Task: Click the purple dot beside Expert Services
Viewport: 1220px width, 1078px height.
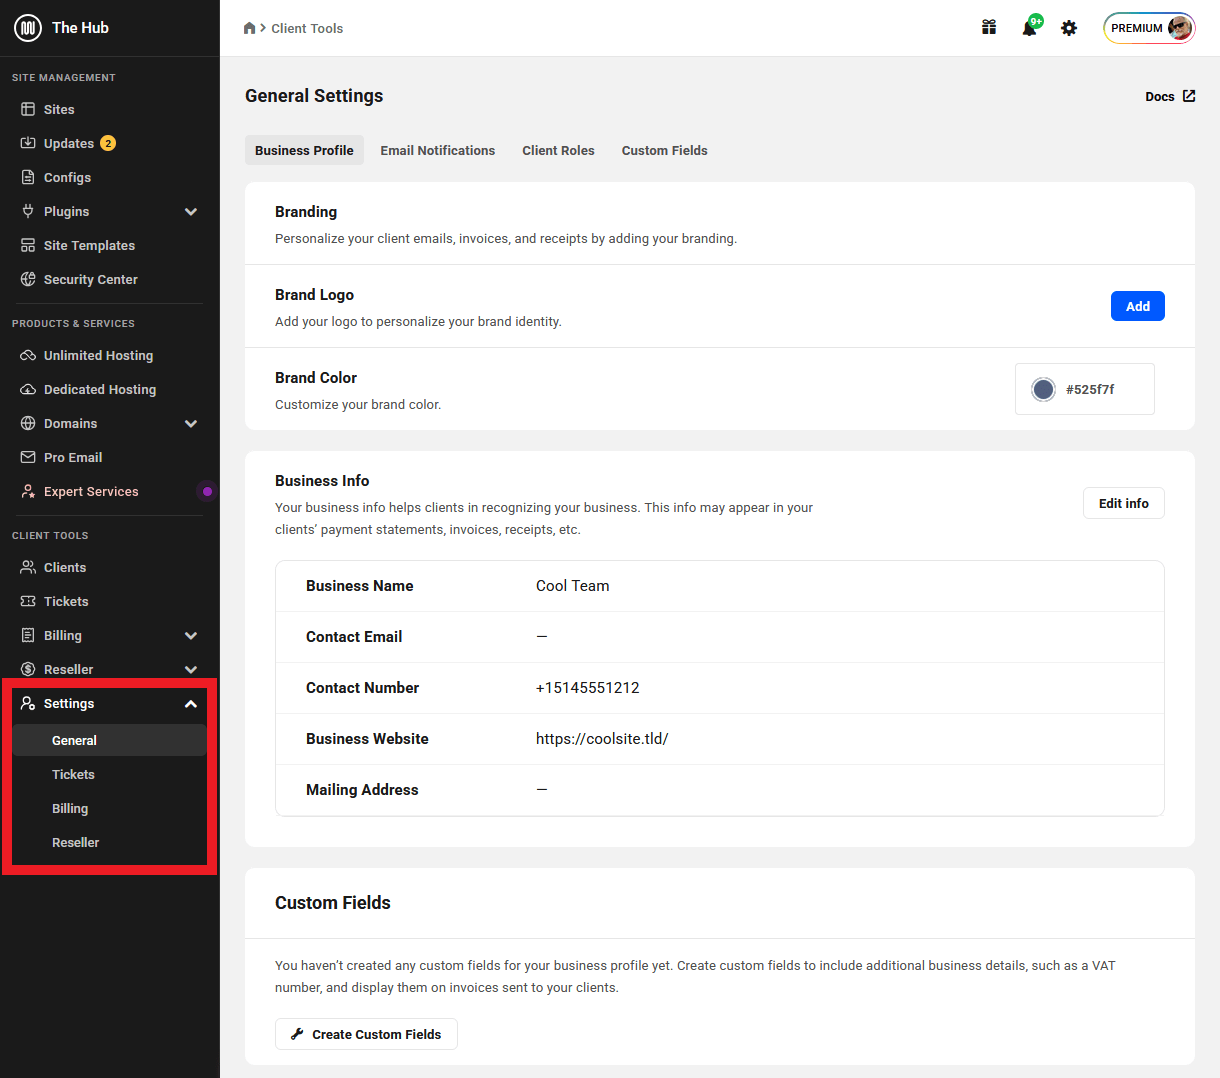Action: click(207, 491)
